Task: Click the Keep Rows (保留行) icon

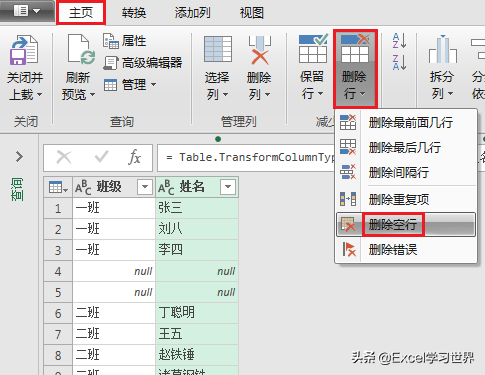Action: click(x=313, y=49)
